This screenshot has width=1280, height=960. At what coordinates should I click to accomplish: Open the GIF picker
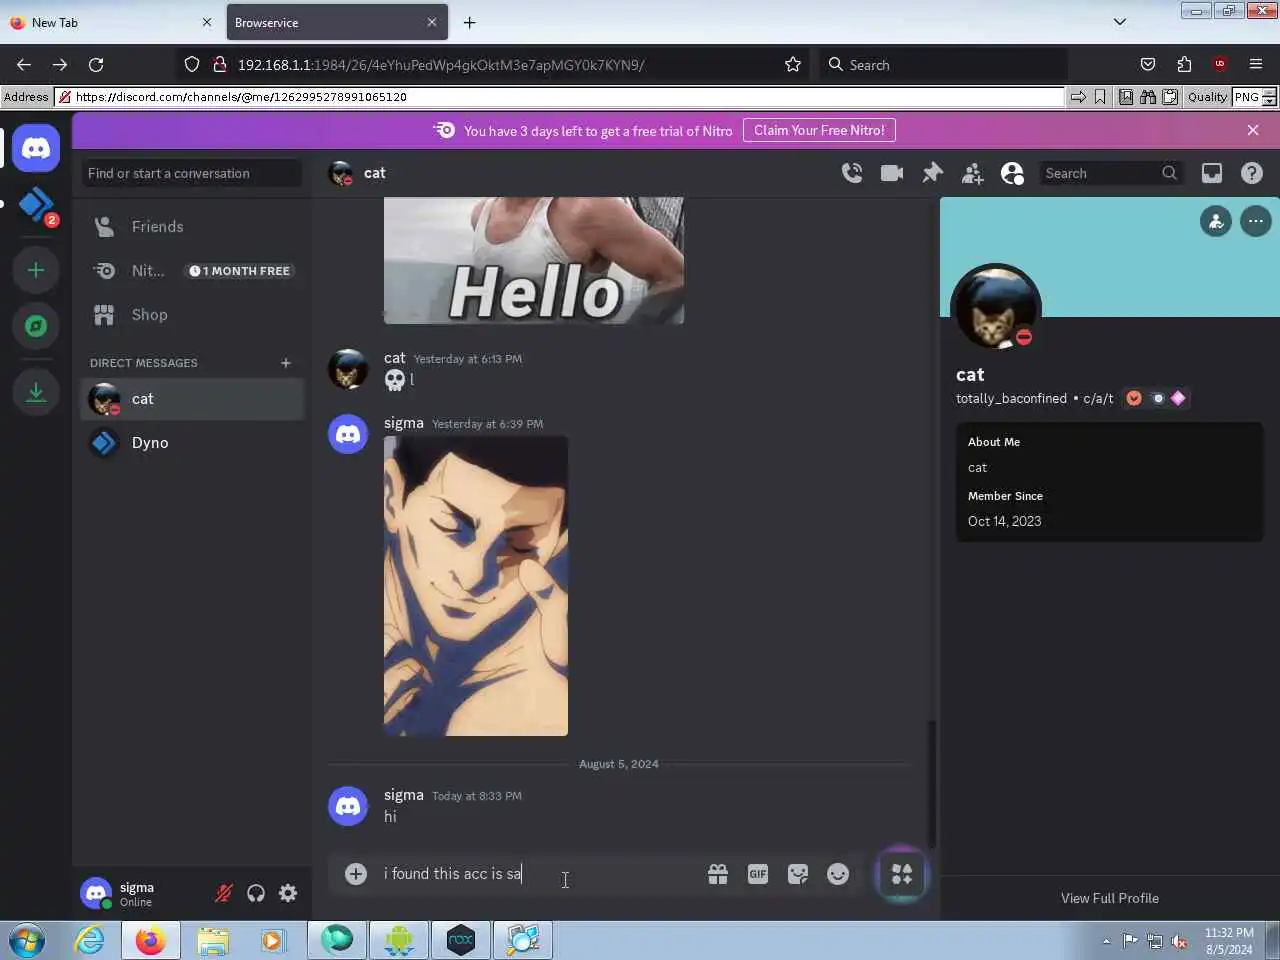(758, 874)
